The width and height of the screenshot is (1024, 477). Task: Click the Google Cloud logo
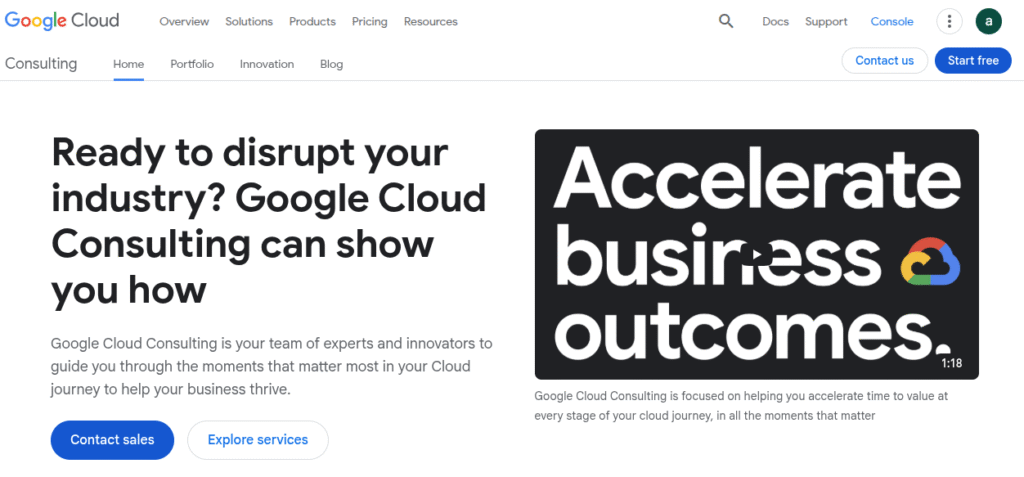click(62, 21)
